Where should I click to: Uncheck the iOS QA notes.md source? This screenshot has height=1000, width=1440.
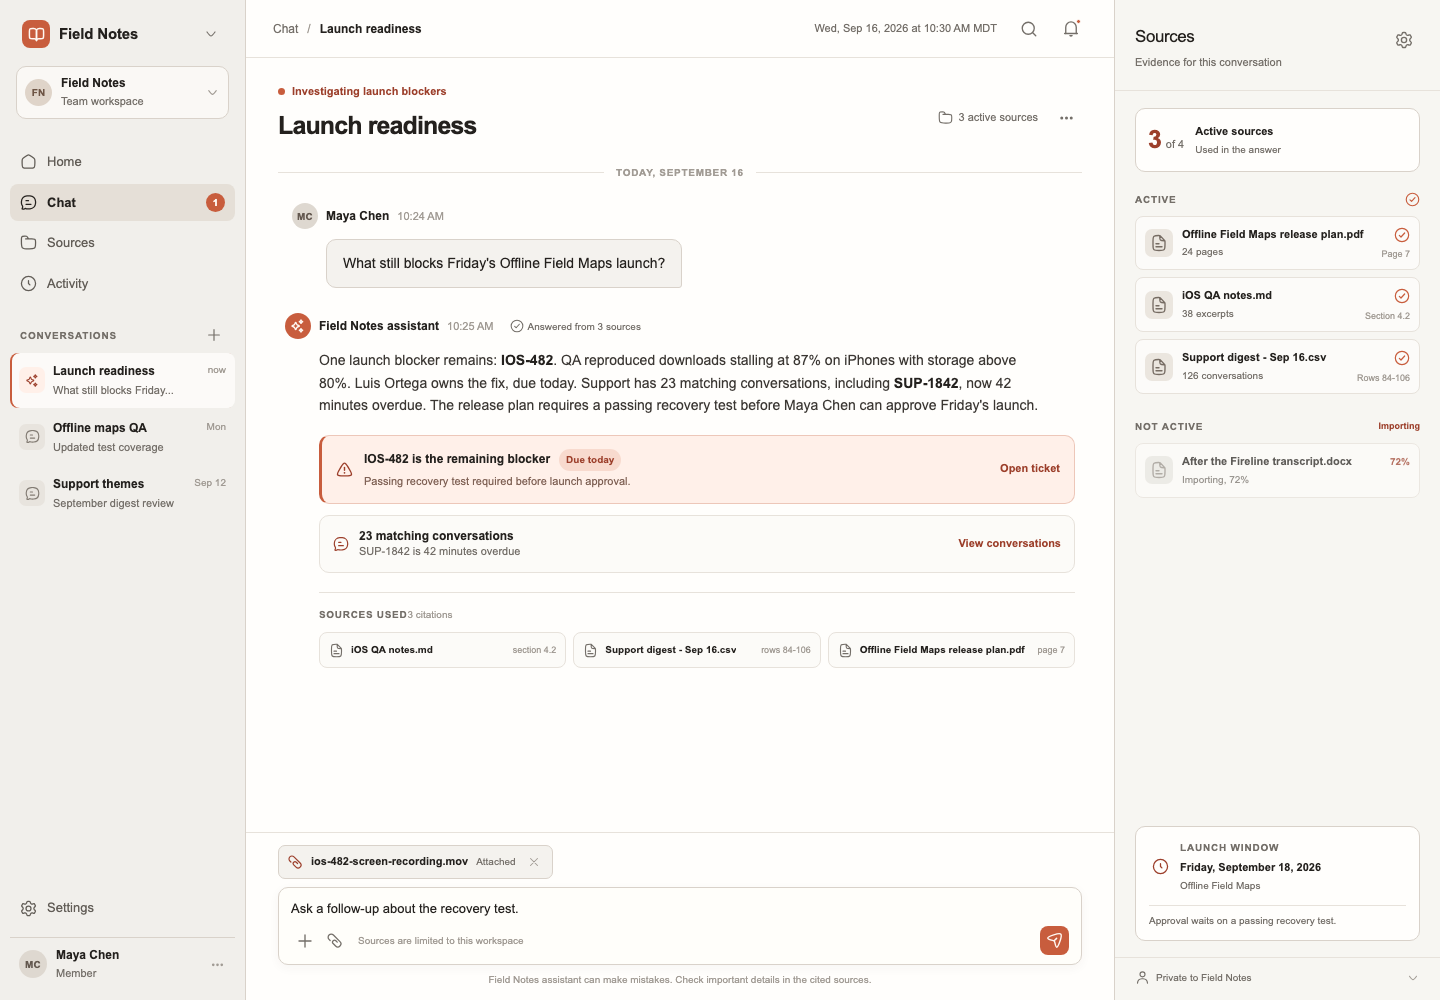pyautogui.click(x=1402, y=296)
